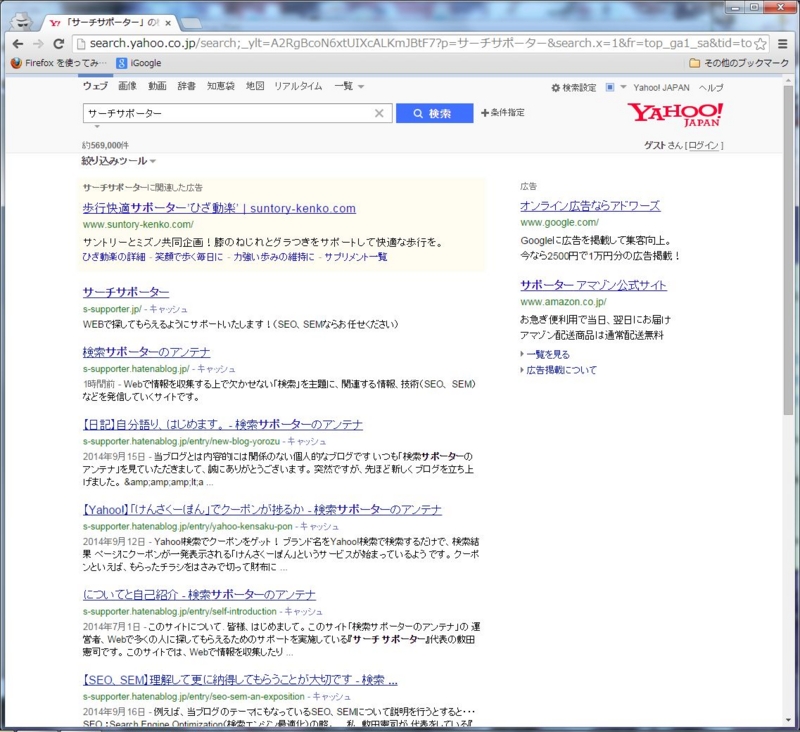Open Chrome hamburger menu
The width and height of the screenshot is (800, 732).
coord(783,44)
